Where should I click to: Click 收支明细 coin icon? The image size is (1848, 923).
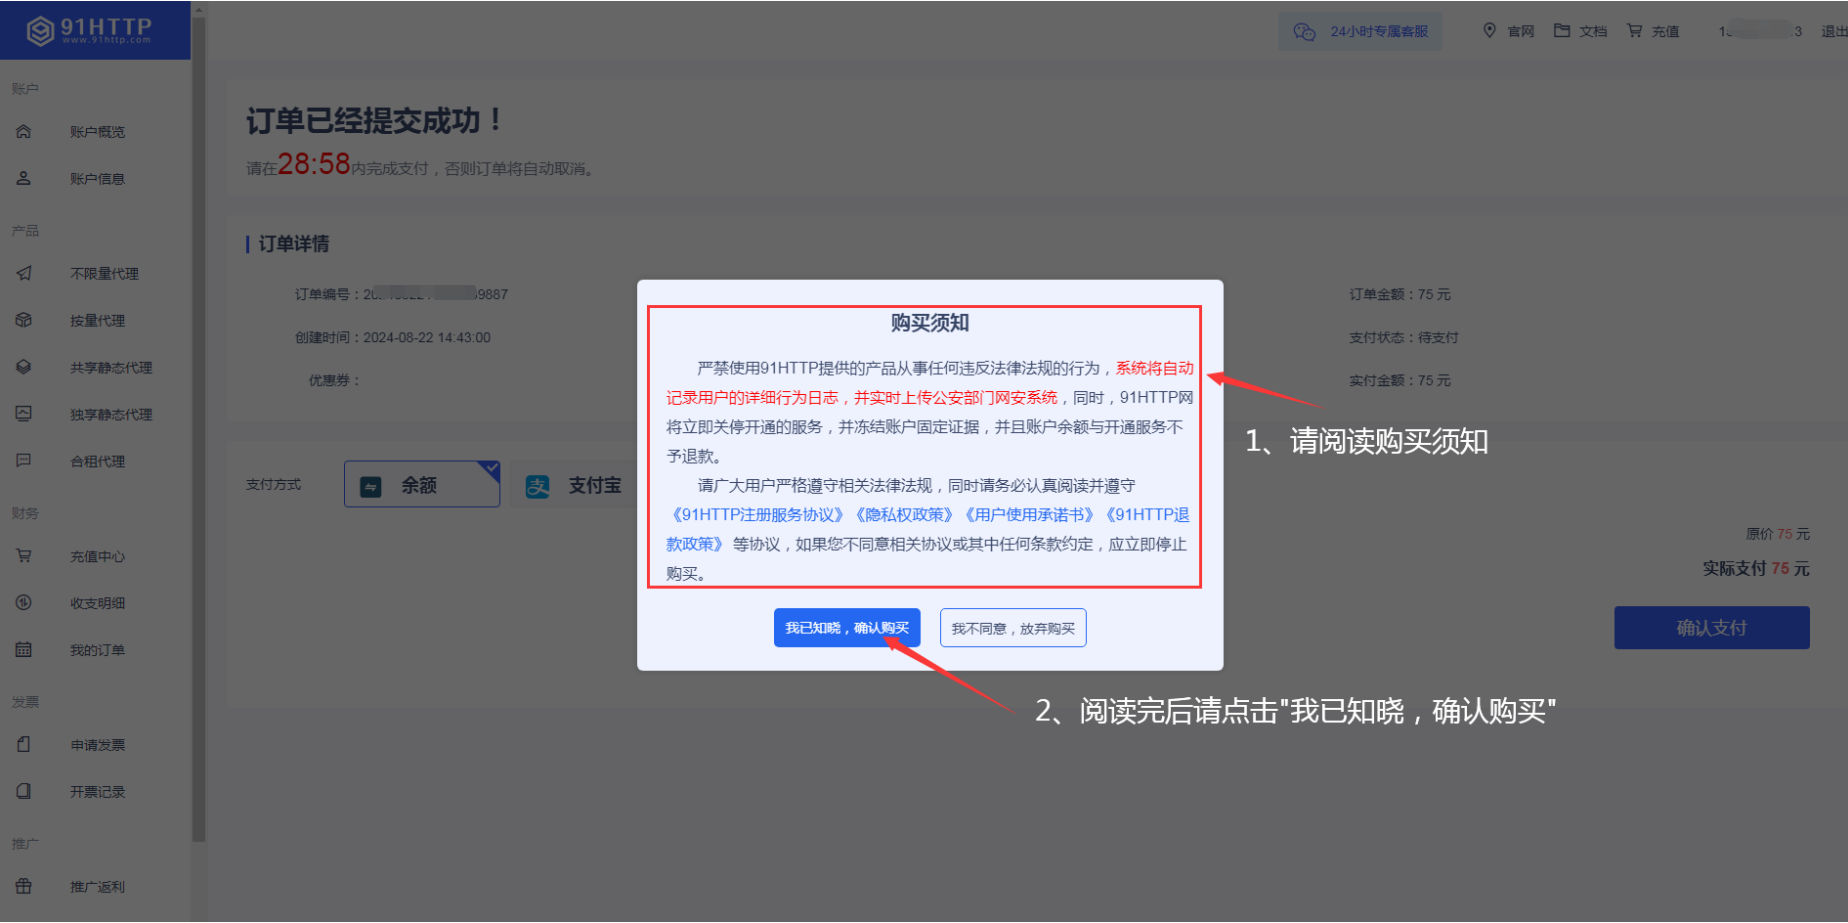point(24,603)
